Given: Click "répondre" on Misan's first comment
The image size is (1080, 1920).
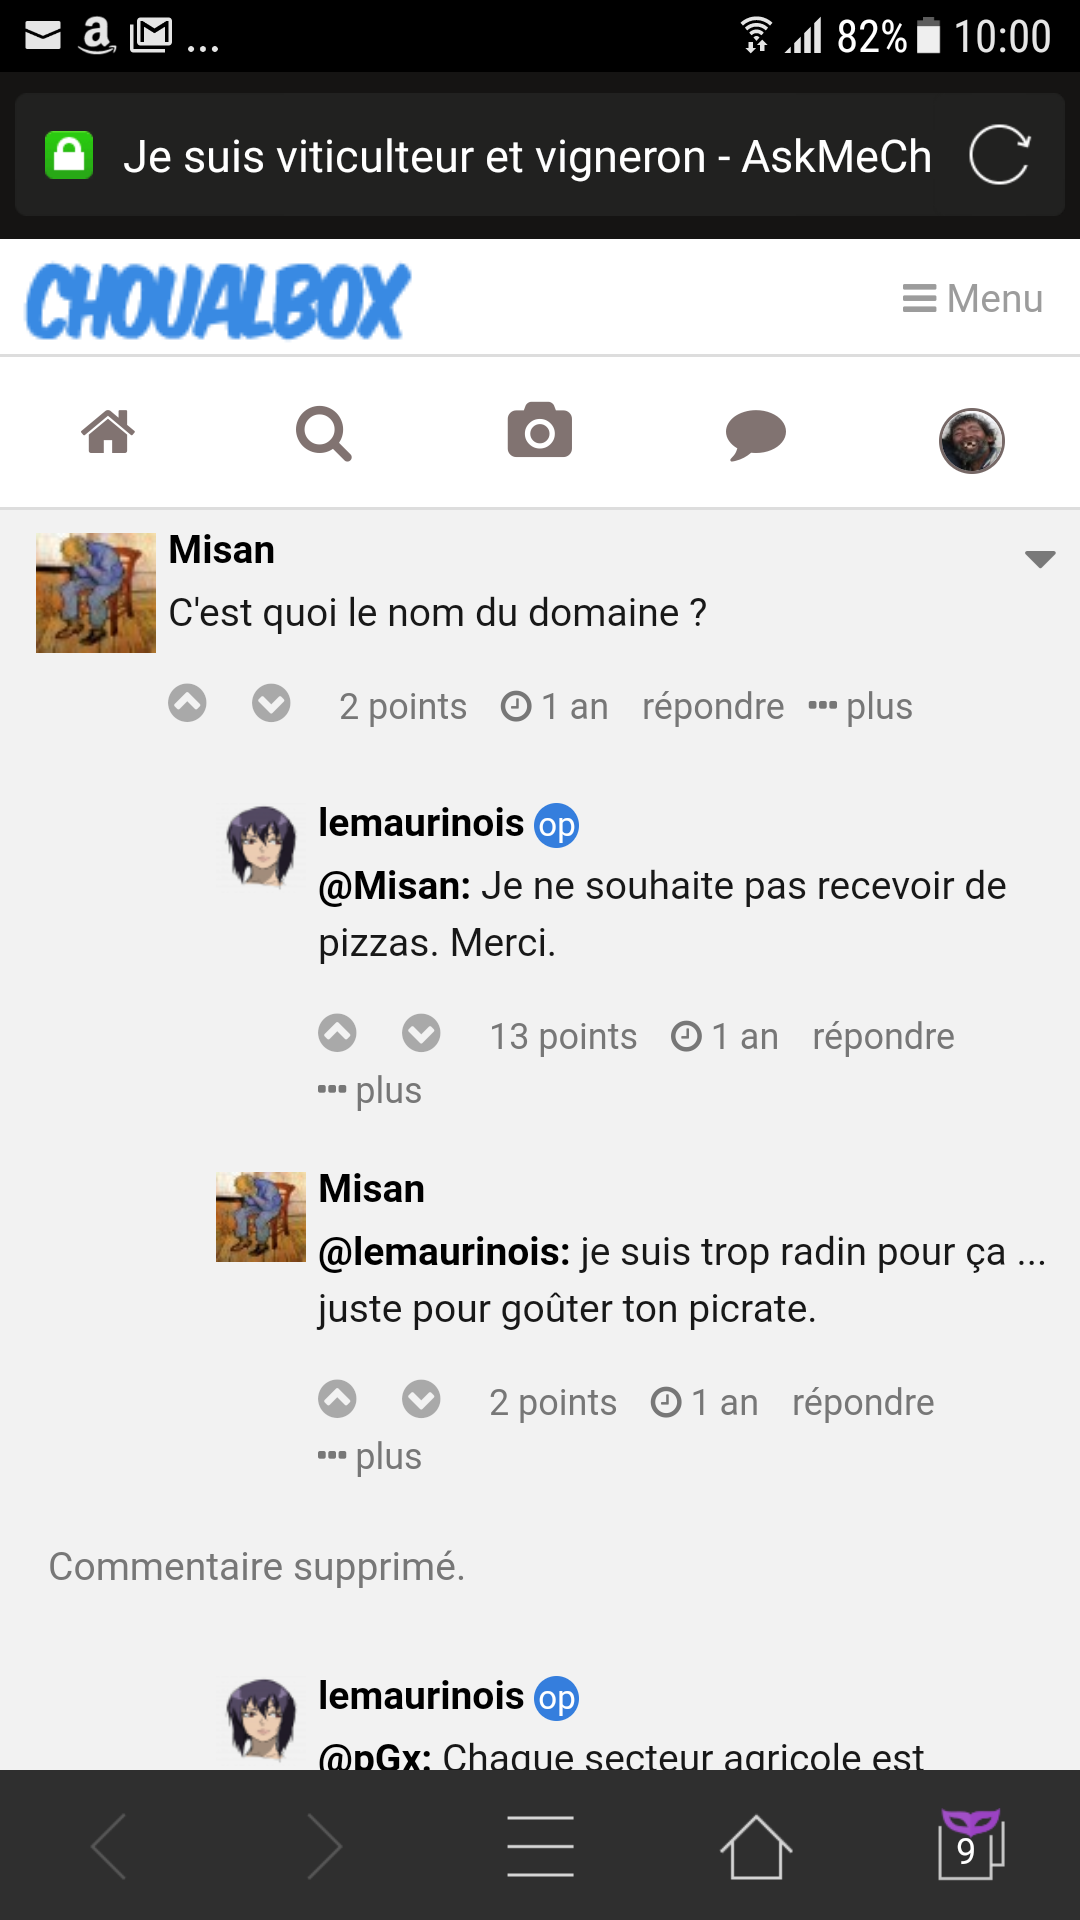Looking at the screenshot, I should (x=712, y=707).
